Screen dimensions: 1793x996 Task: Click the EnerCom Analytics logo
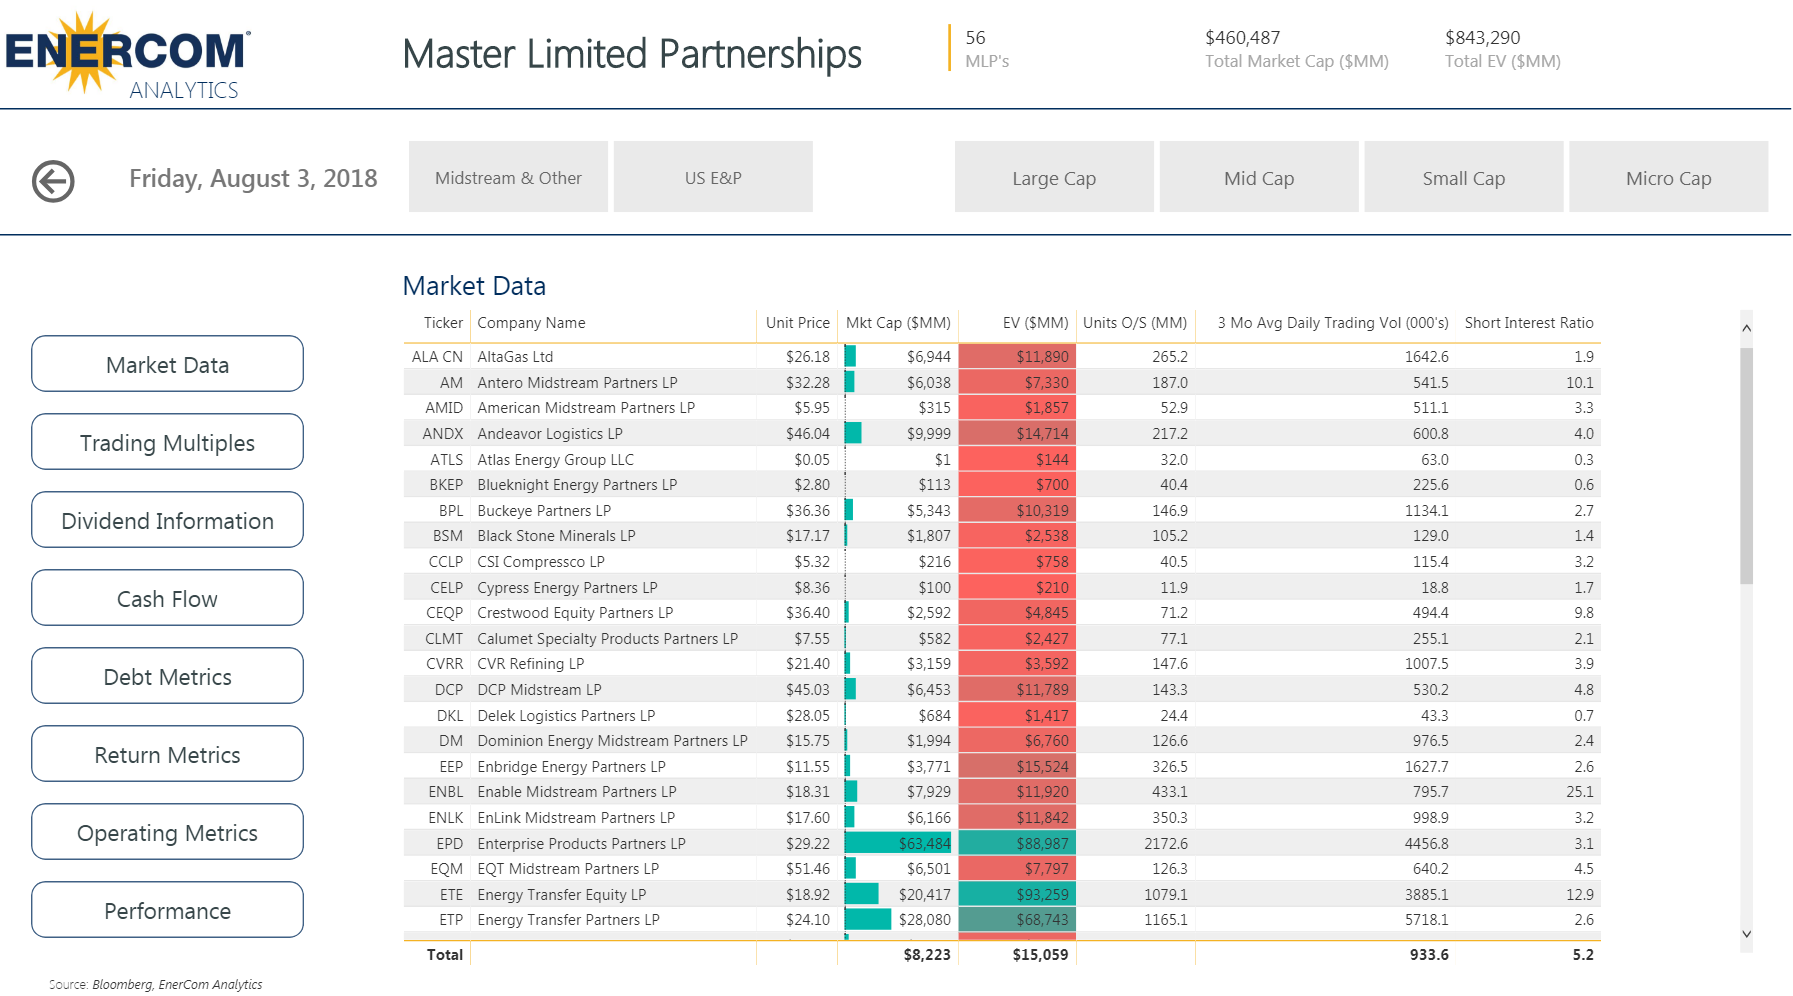point(128,57)
